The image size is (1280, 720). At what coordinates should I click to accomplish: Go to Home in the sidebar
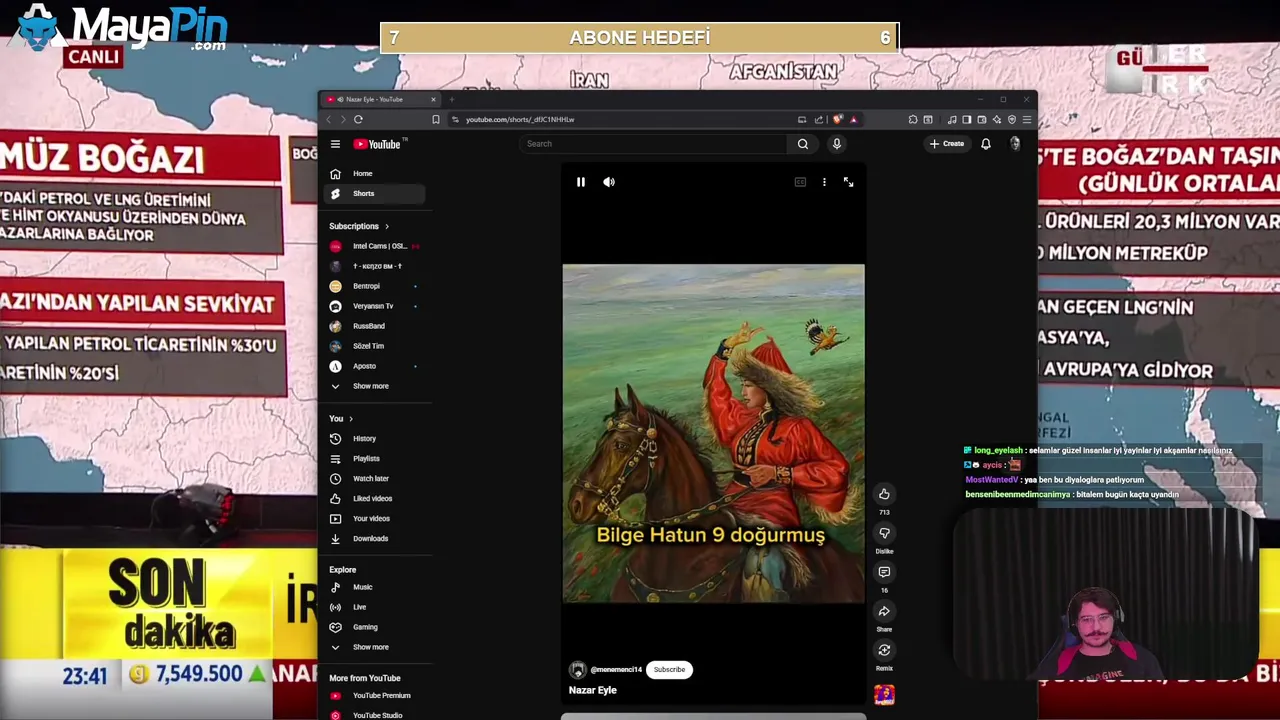(376, 174)
